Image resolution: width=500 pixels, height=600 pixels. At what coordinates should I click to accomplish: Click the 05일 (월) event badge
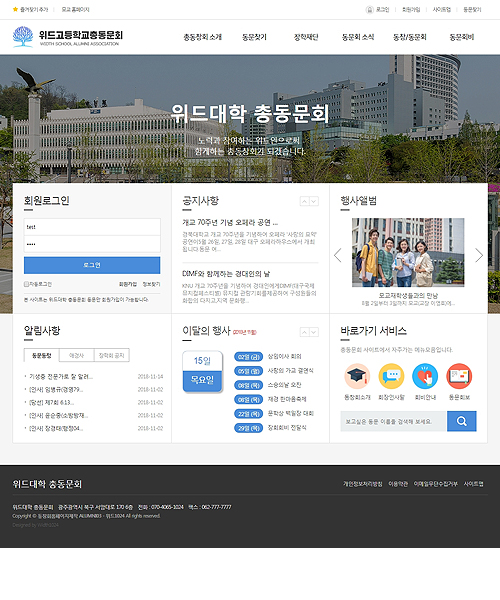tap(248, 371)
